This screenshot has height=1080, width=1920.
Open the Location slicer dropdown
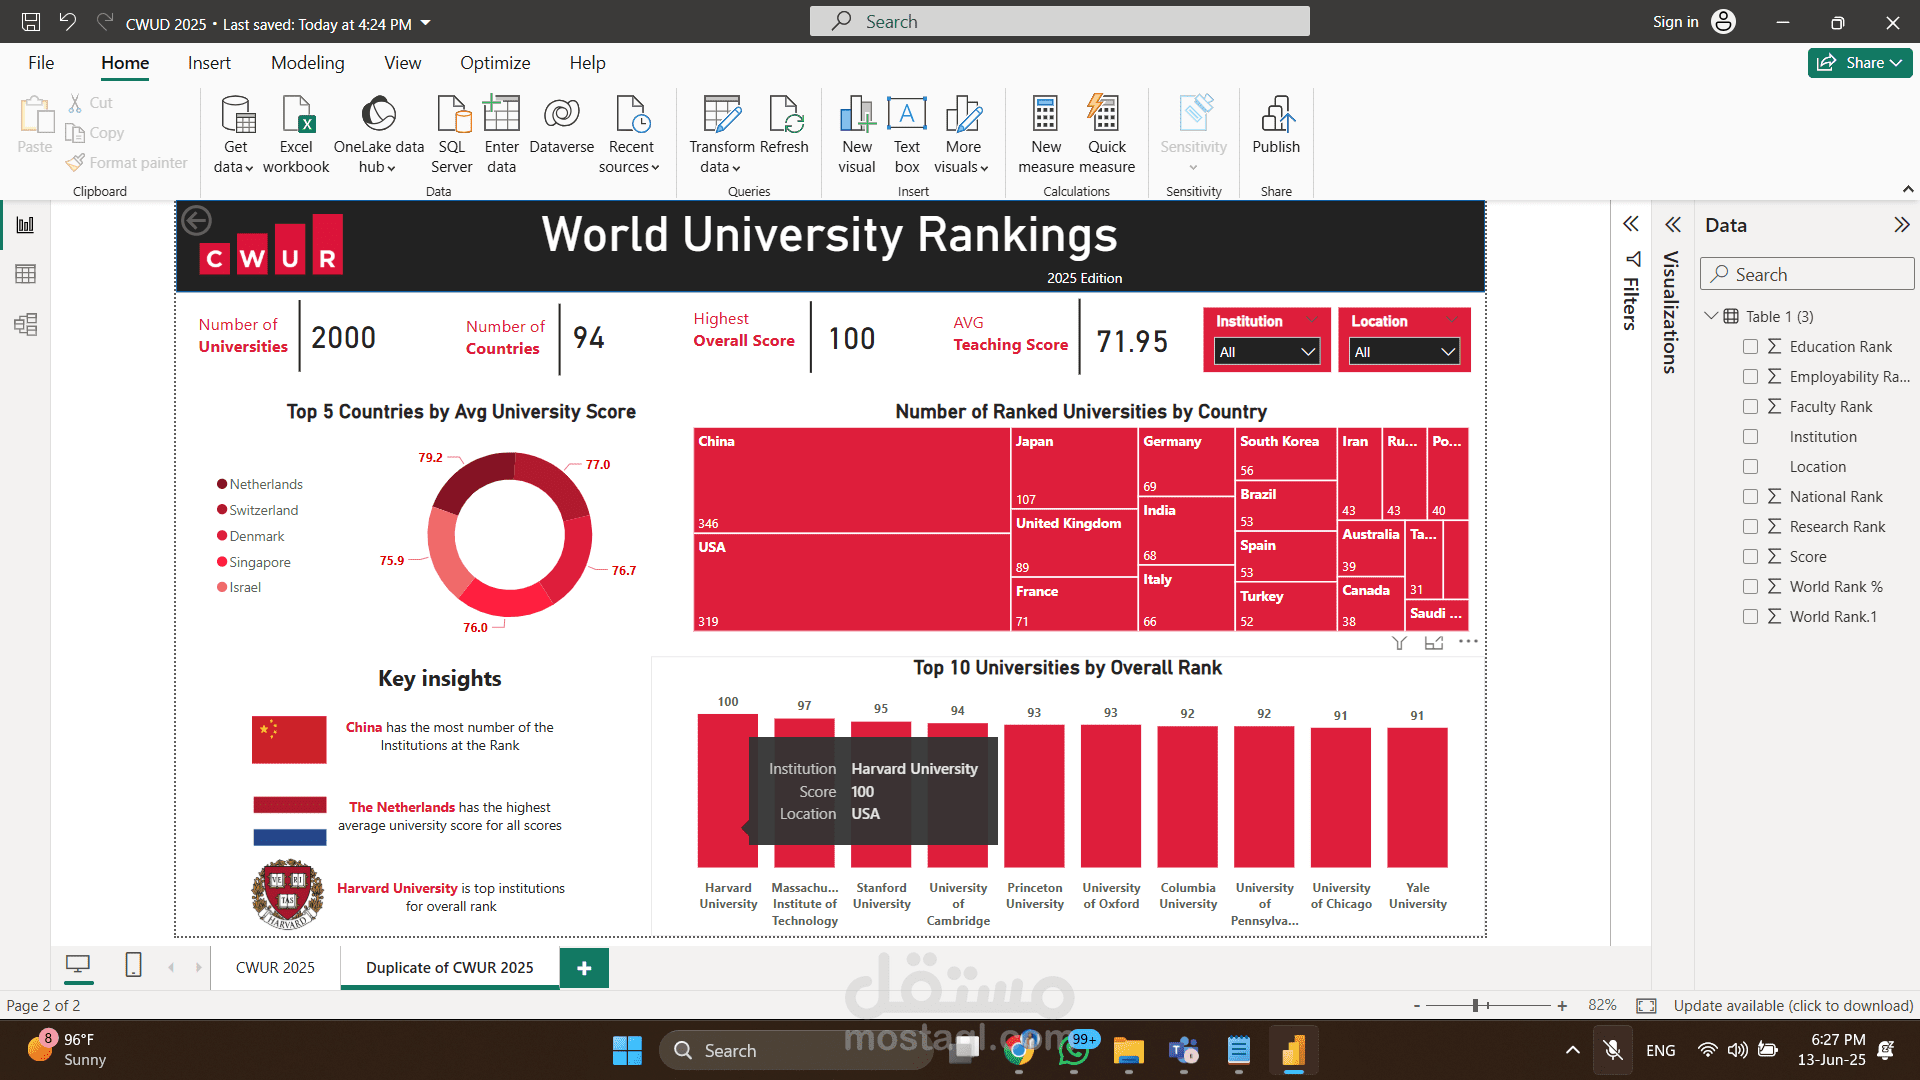pyautogui.click(x=1404, y=352)
